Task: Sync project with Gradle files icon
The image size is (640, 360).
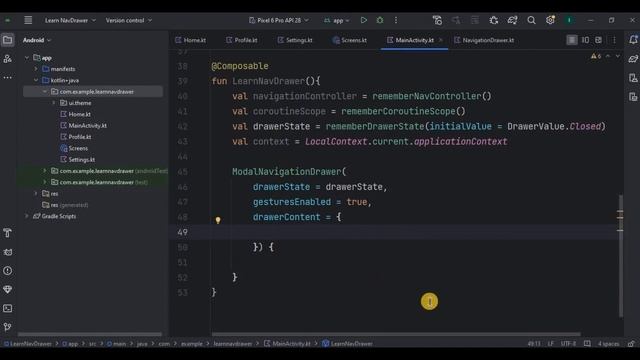Action: point(512,20)
